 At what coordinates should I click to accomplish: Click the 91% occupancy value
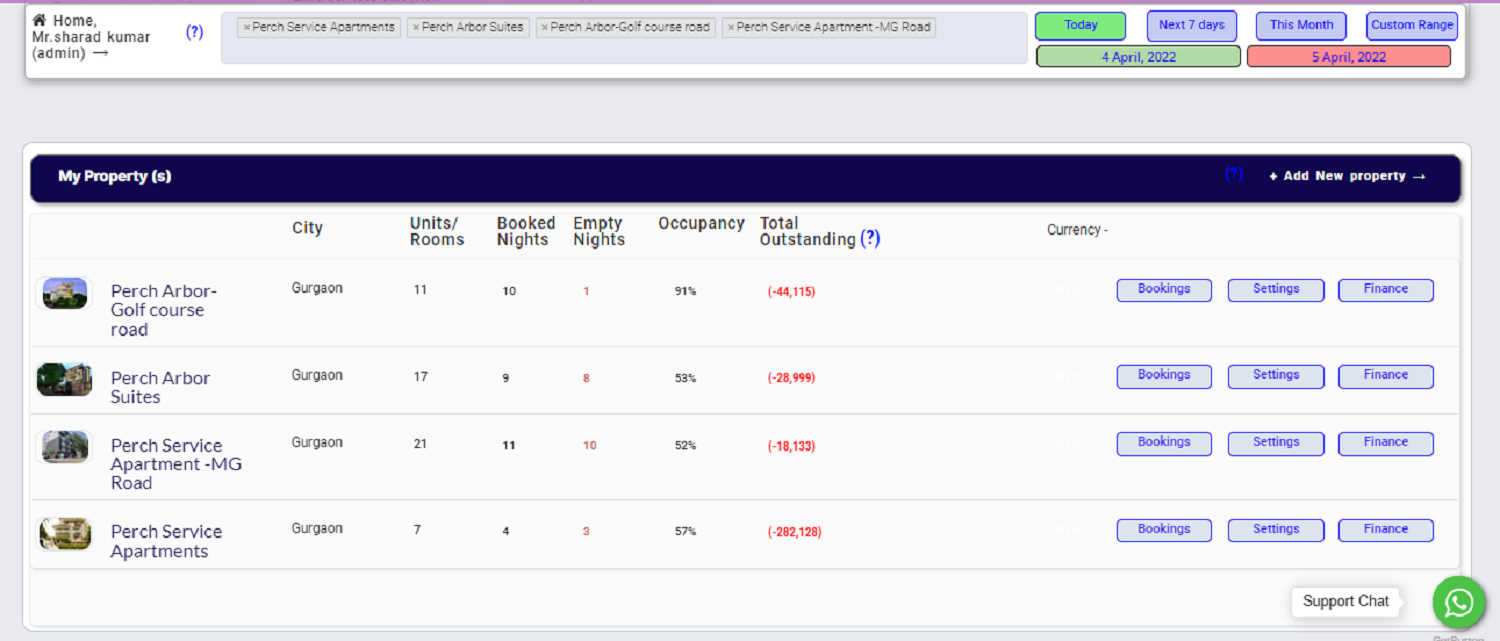[x=685, y=291]
